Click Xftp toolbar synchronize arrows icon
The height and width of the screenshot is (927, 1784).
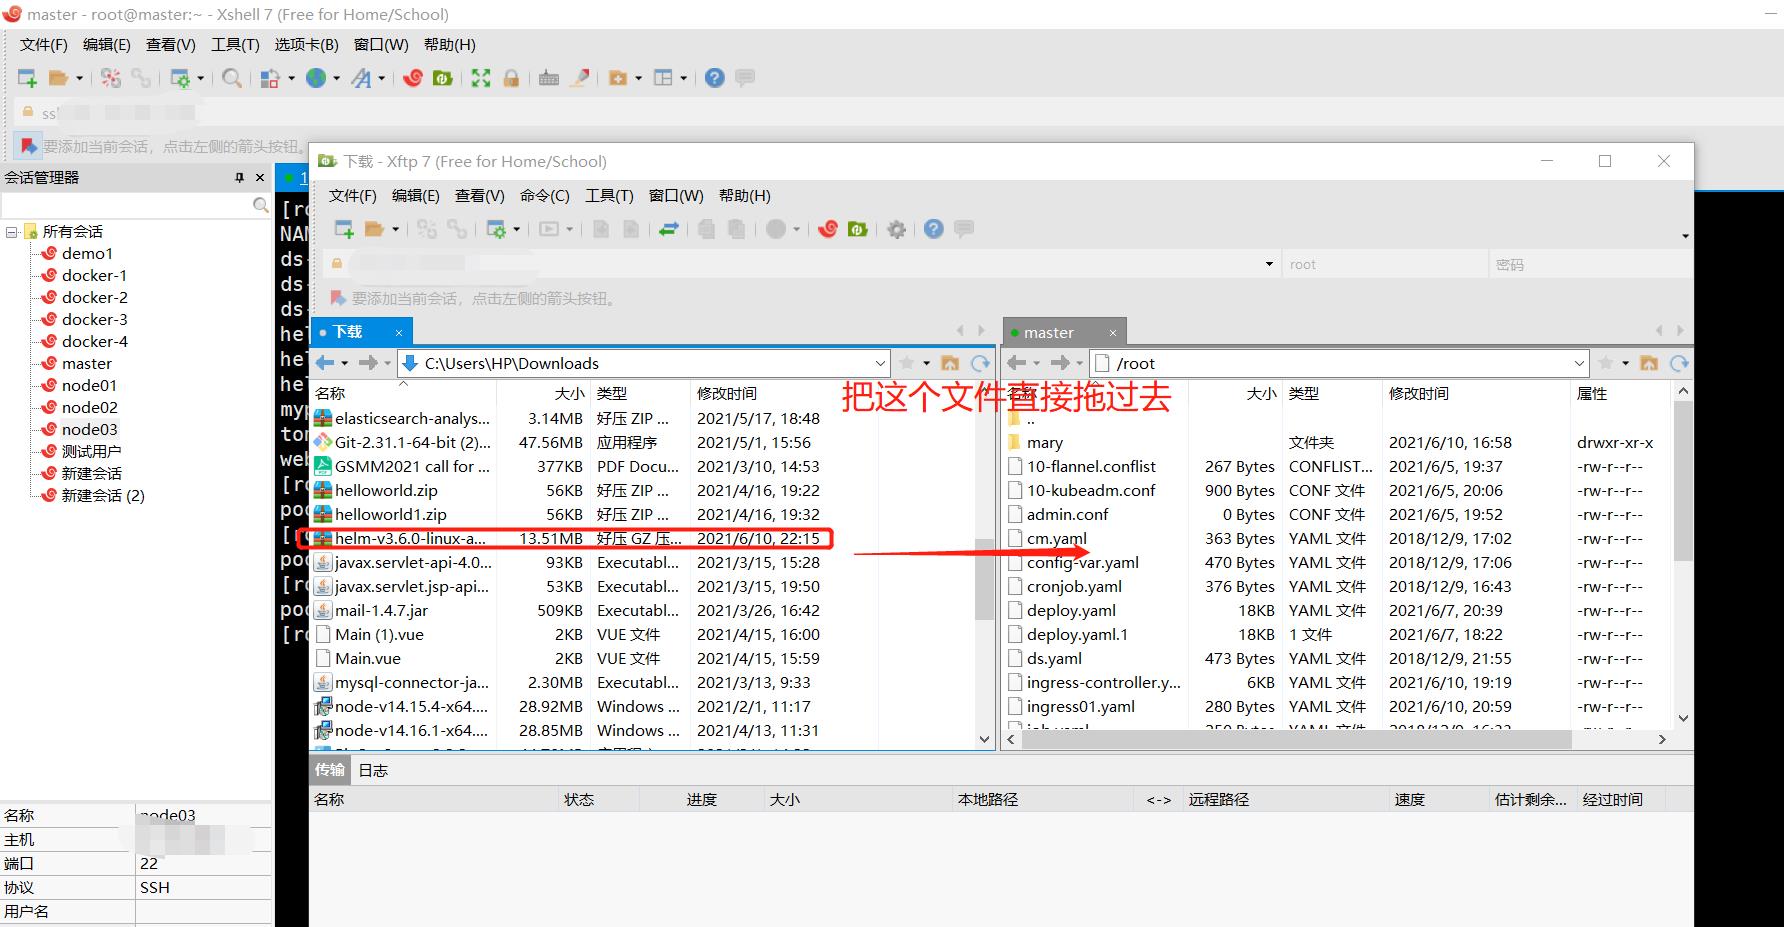pyautogui.click(x=669, y=229)
